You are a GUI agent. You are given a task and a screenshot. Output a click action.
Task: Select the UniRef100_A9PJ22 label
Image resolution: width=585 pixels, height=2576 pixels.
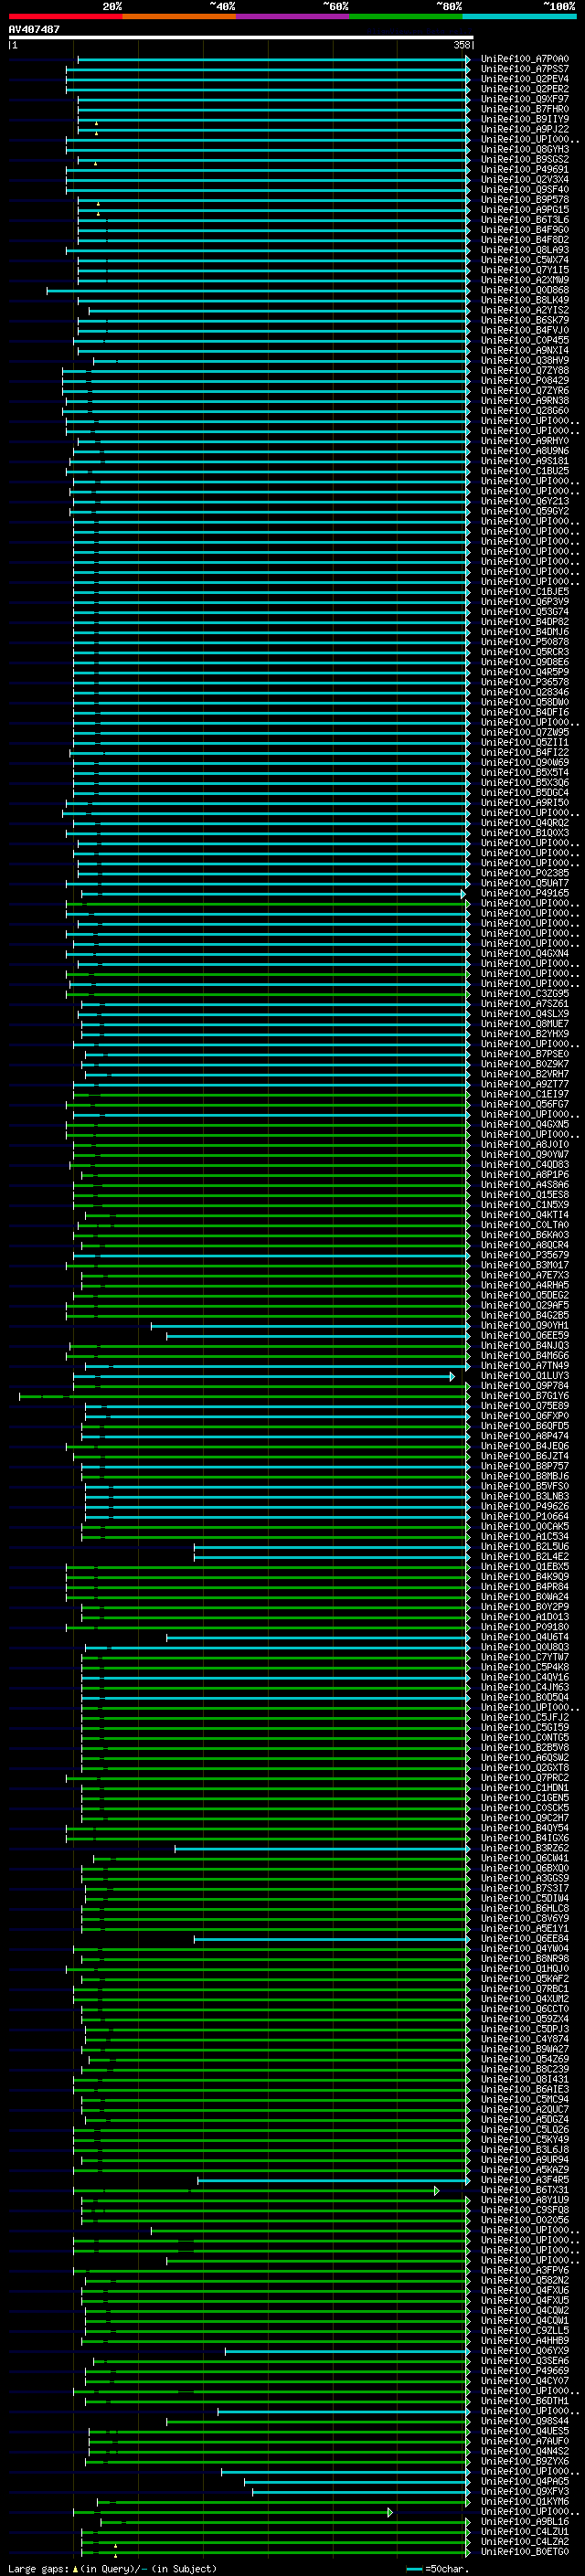(x=524, y=129)
